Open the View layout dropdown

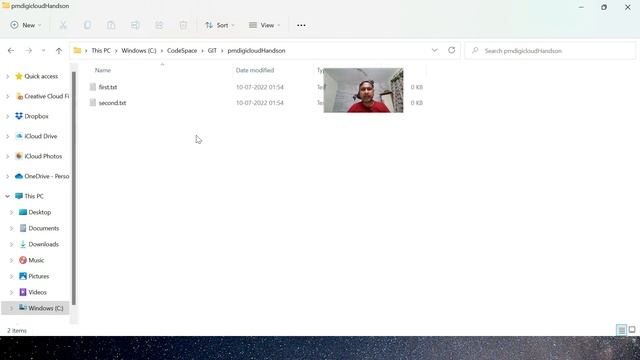click(x=264, y=25)
